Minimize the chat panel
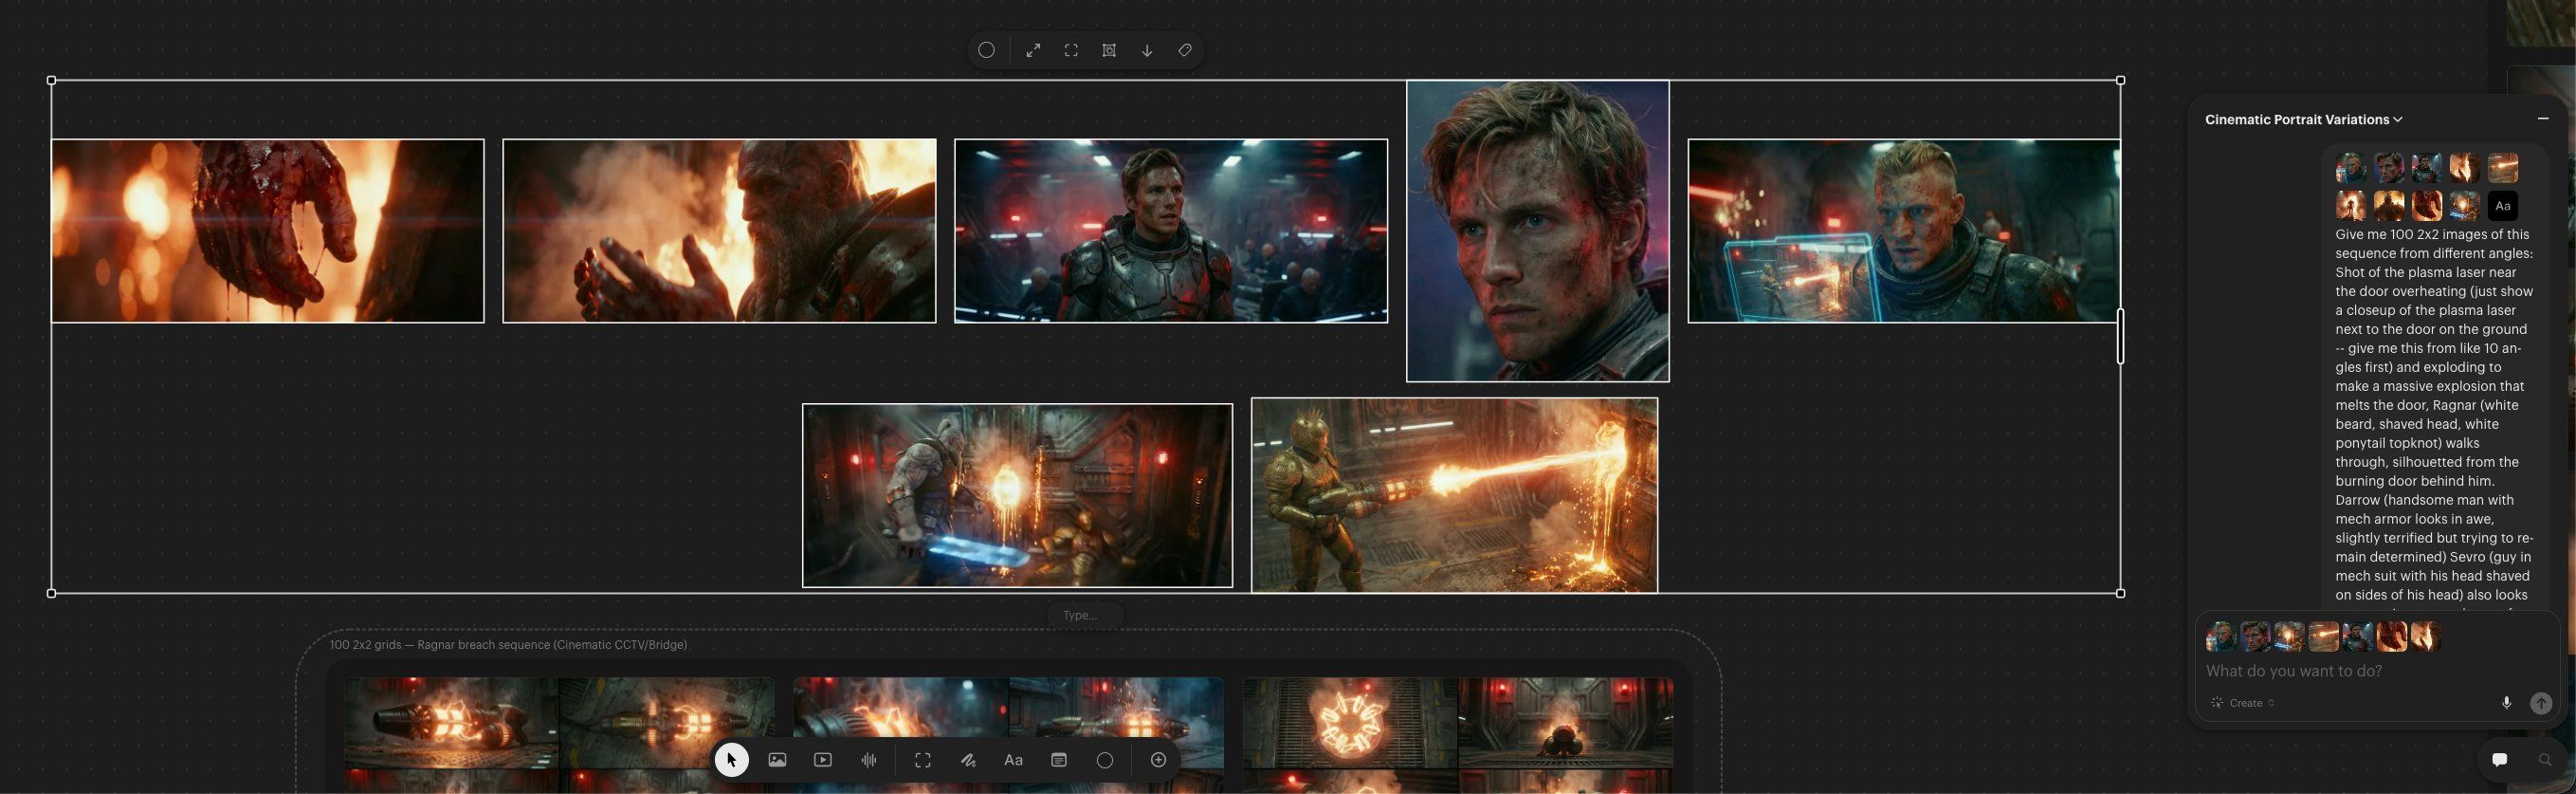Screen dimensions: 2576x794 click(2543, 119)
